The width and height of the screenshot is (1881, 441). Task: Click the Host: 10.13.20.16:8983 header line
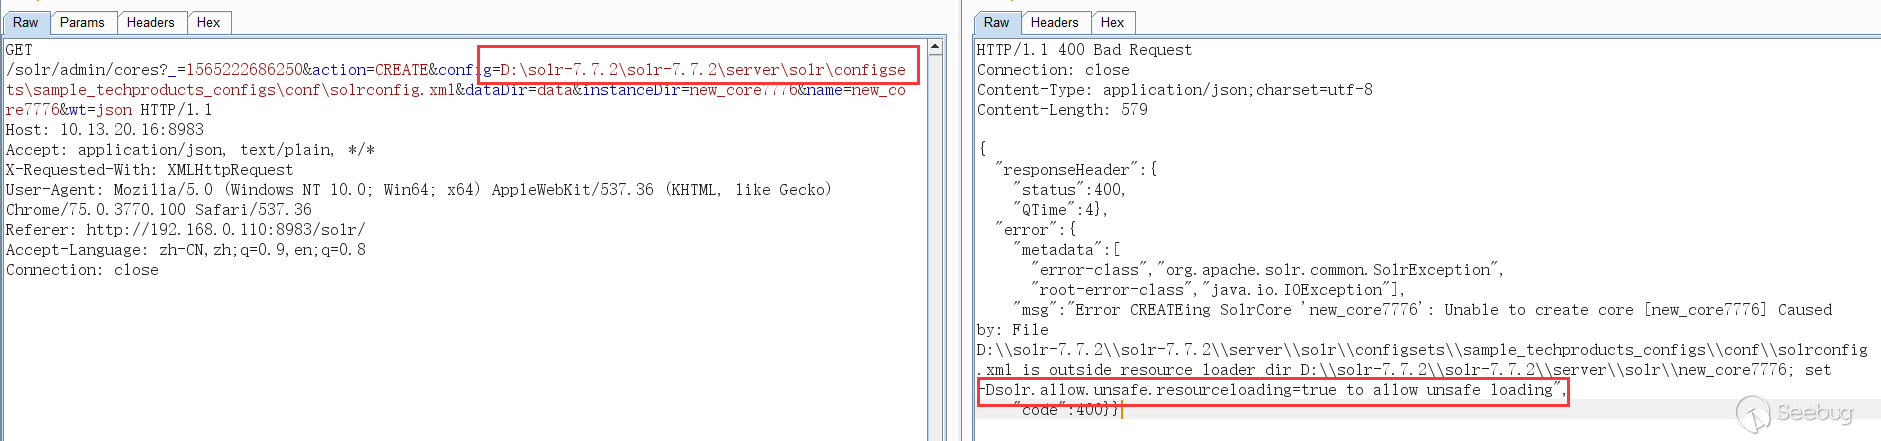(x=105, y=130)
